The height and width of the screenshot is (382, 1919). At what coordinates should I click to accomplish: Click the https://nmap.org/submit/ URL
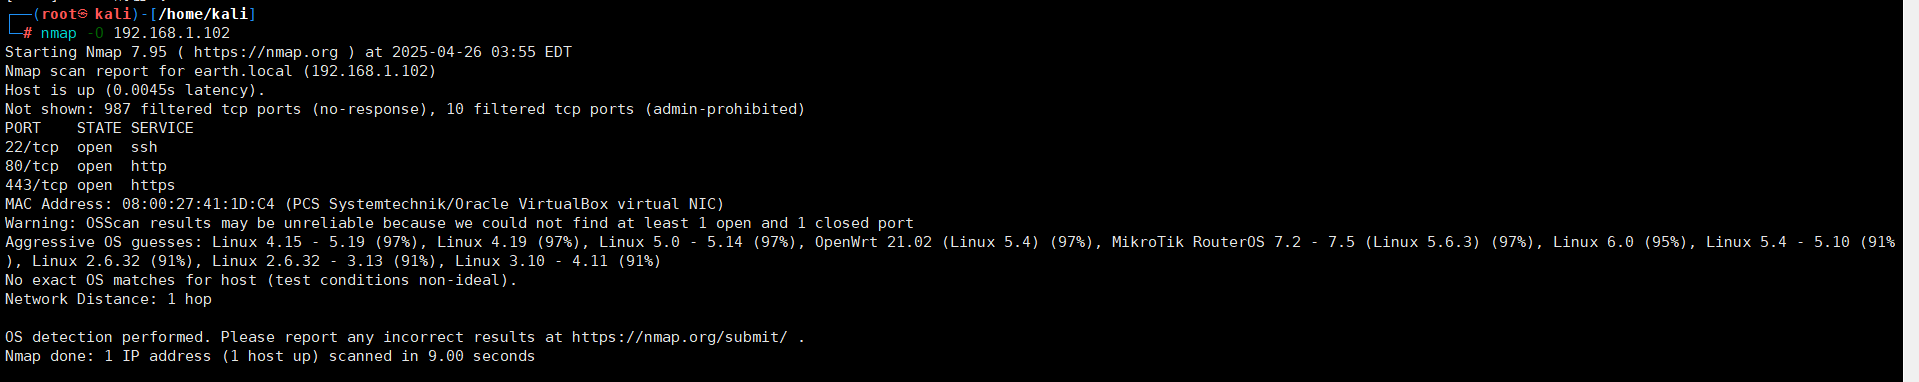pos(679,337)
